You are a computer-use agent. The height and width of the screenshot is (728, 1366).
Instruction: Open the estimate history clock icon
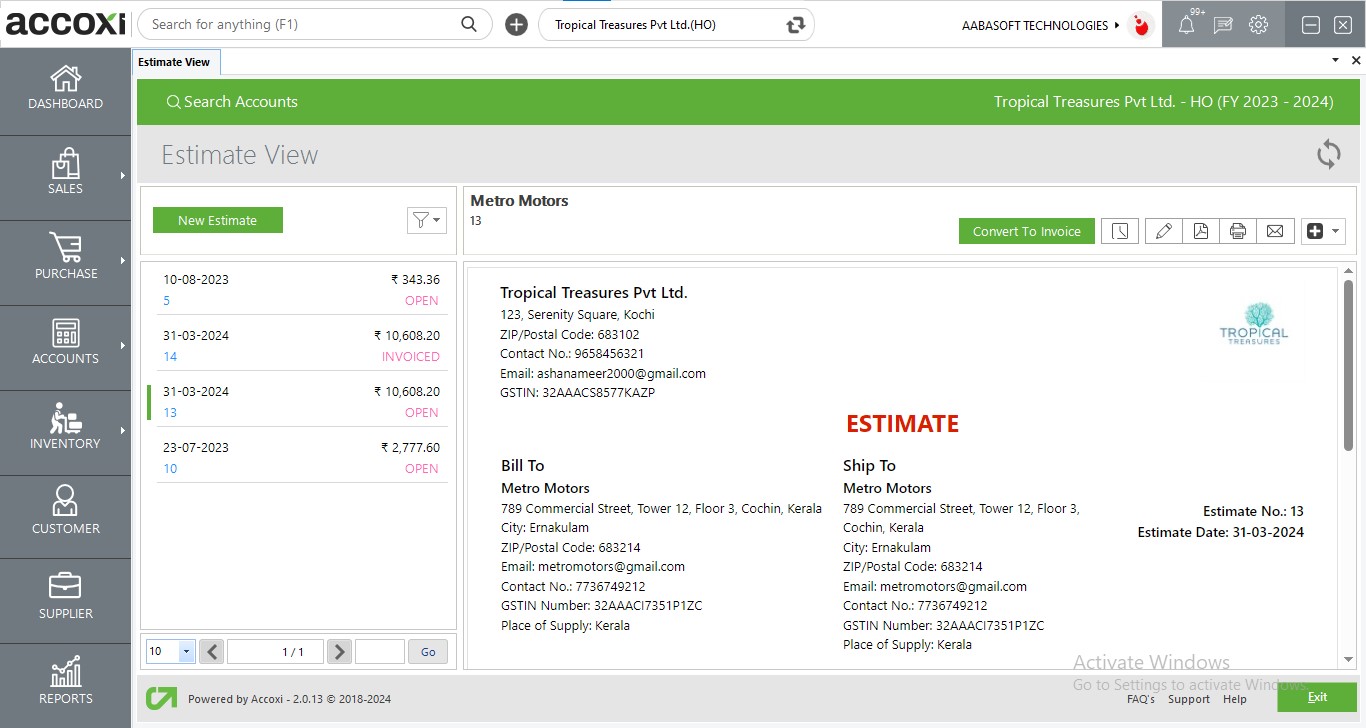(1120, 231)
